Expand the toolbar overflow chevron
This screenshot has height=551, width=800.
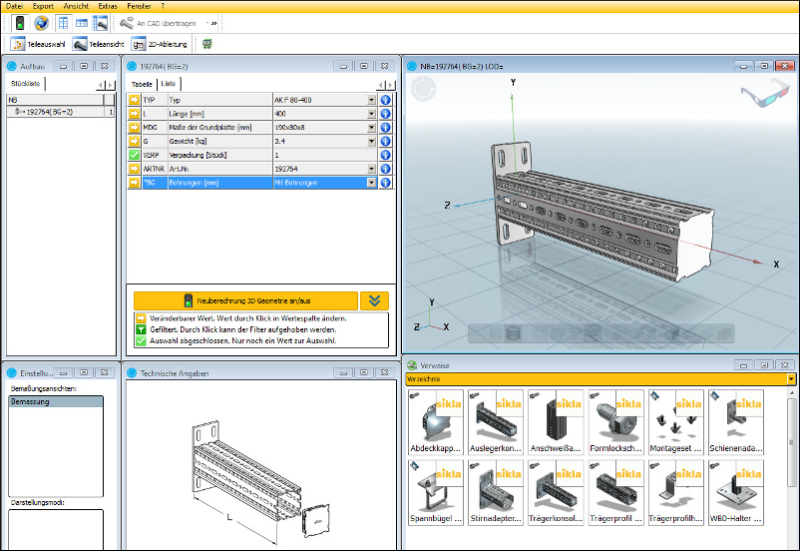tap(212, 23)
